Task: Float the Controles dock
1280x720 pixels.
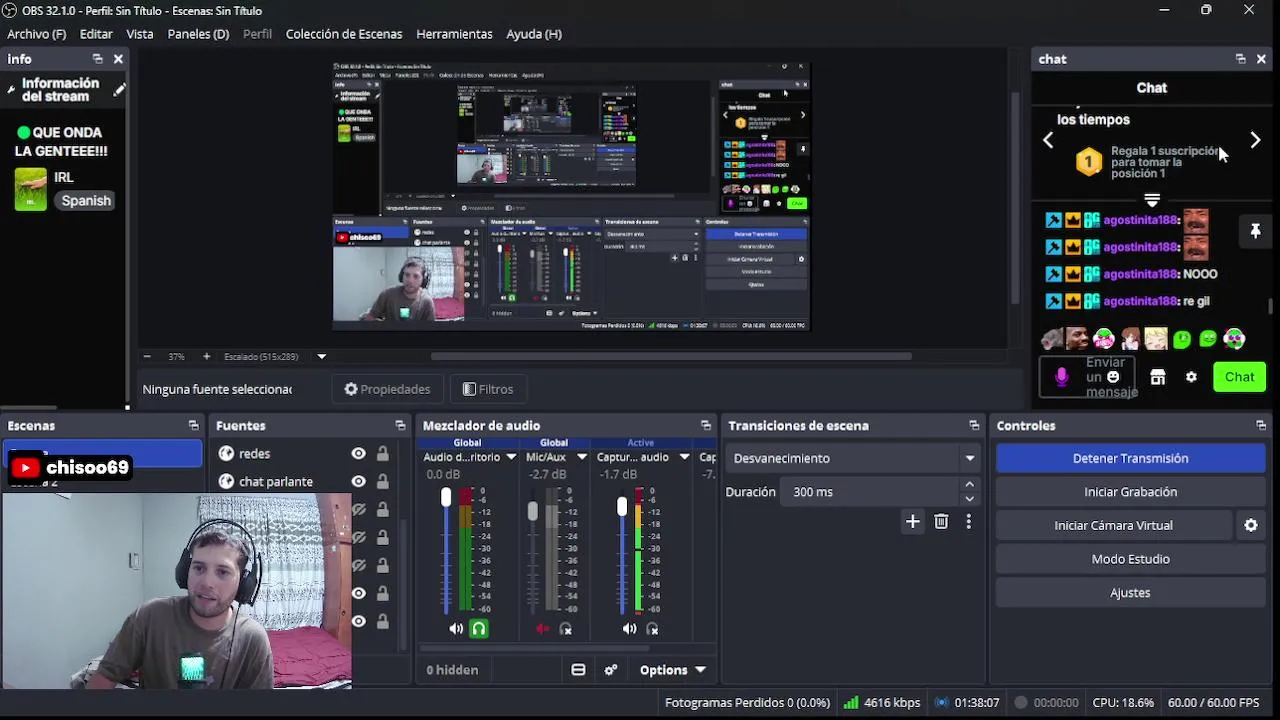Action: click(x=1261, y=425)
